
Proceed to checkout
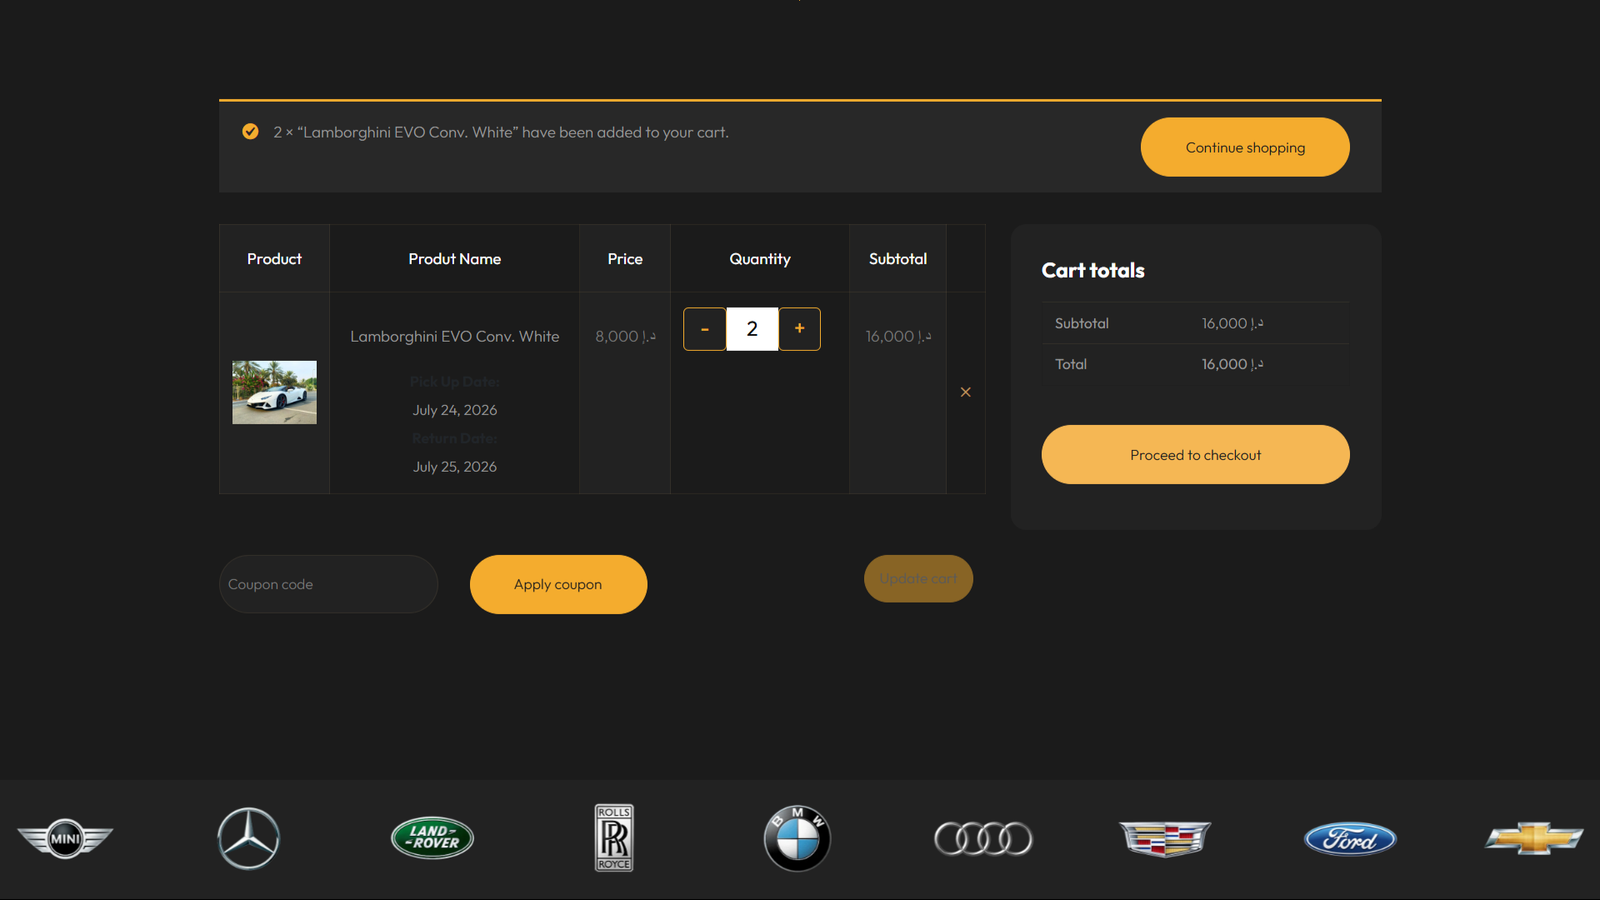click(x=1195, y=455)
